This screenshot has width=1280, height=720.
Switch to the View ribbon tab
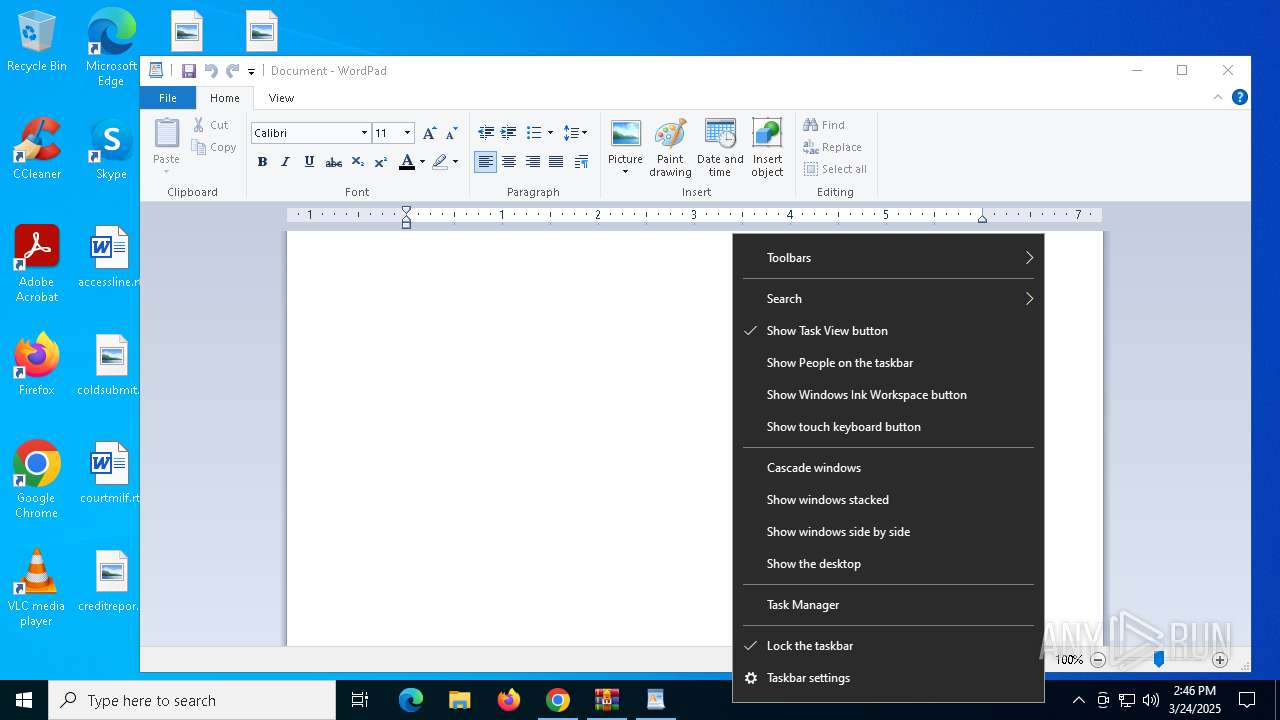281,98
